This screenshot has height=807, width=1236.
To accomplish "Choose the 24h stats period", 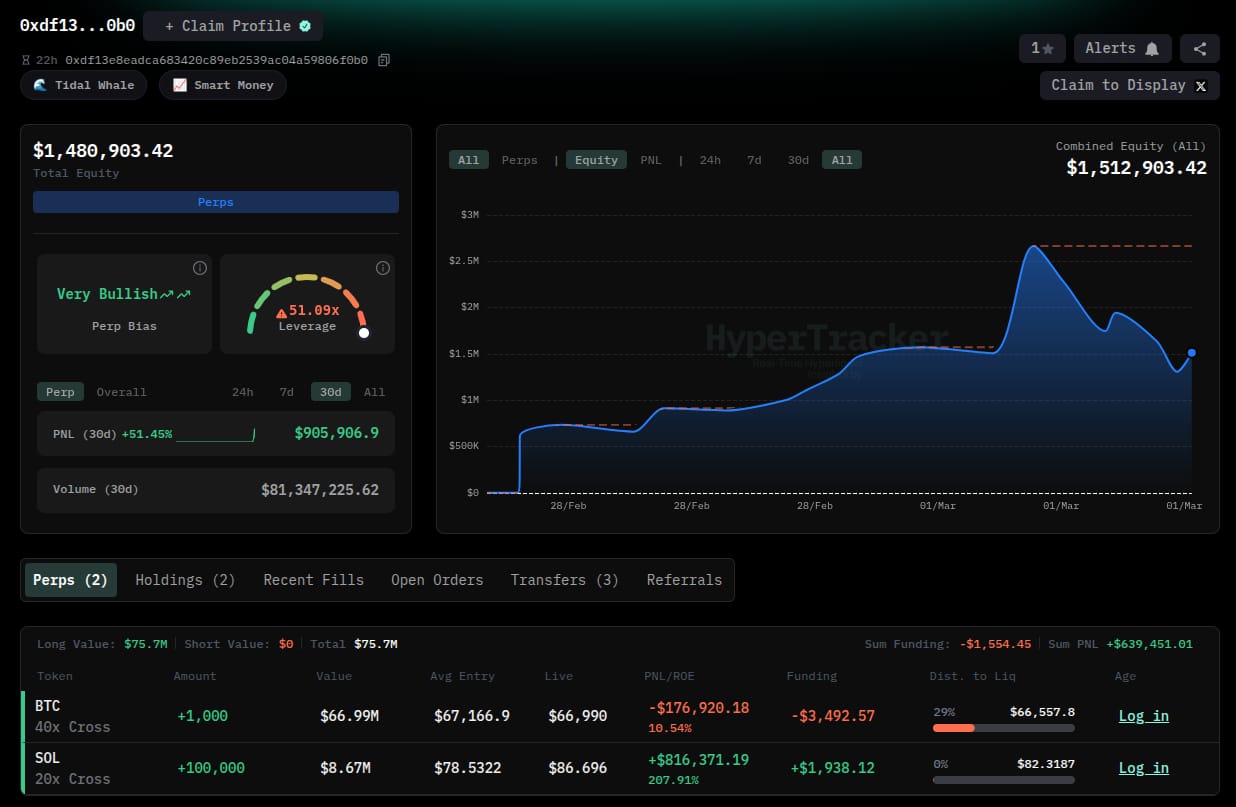I will 242,391.
